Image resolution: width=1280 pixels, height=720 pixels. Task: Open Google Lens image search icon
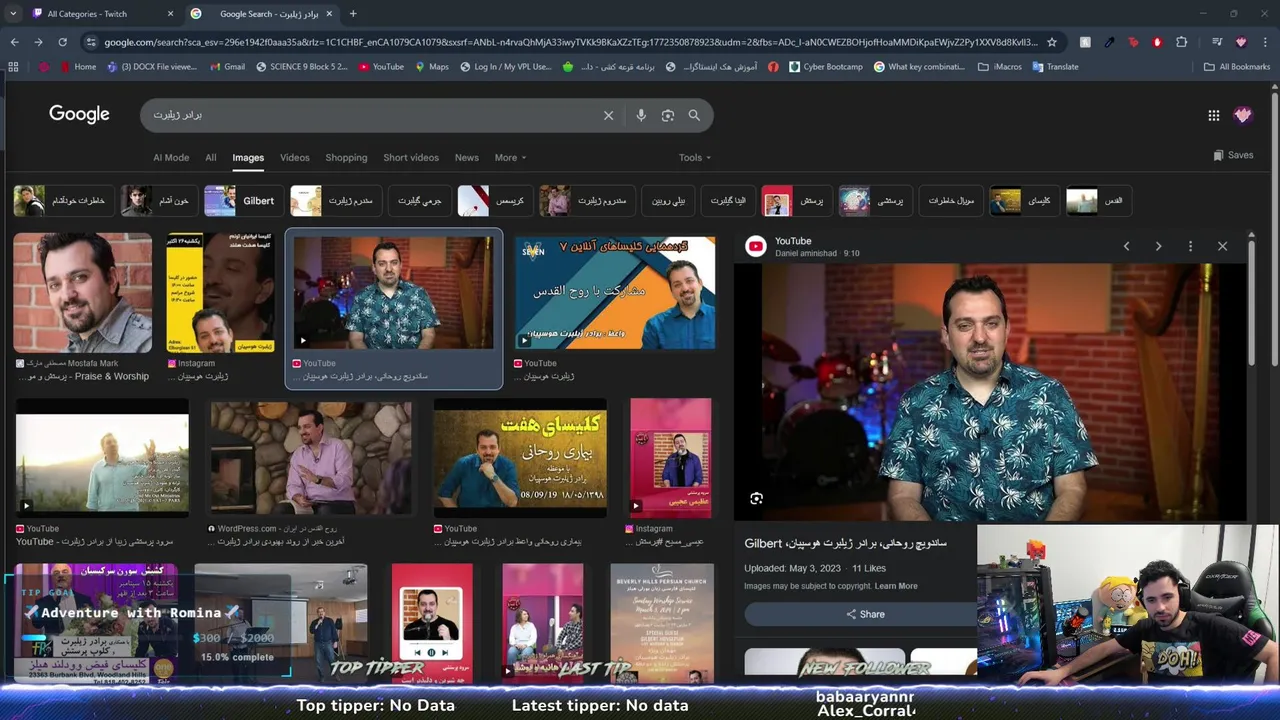pyautogui.click(x=668, y=115)
